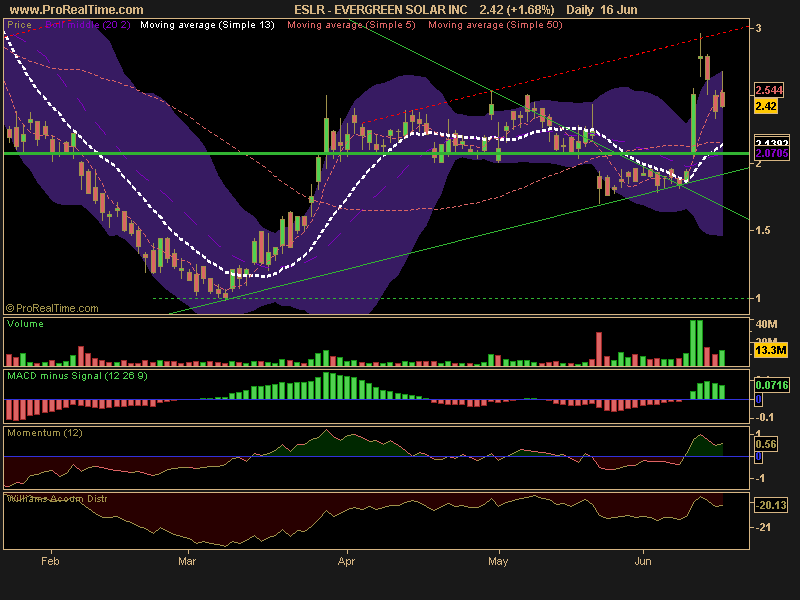Click the Moving average (Simple 5) legend
800x600 pixels.
coord(351,24)
